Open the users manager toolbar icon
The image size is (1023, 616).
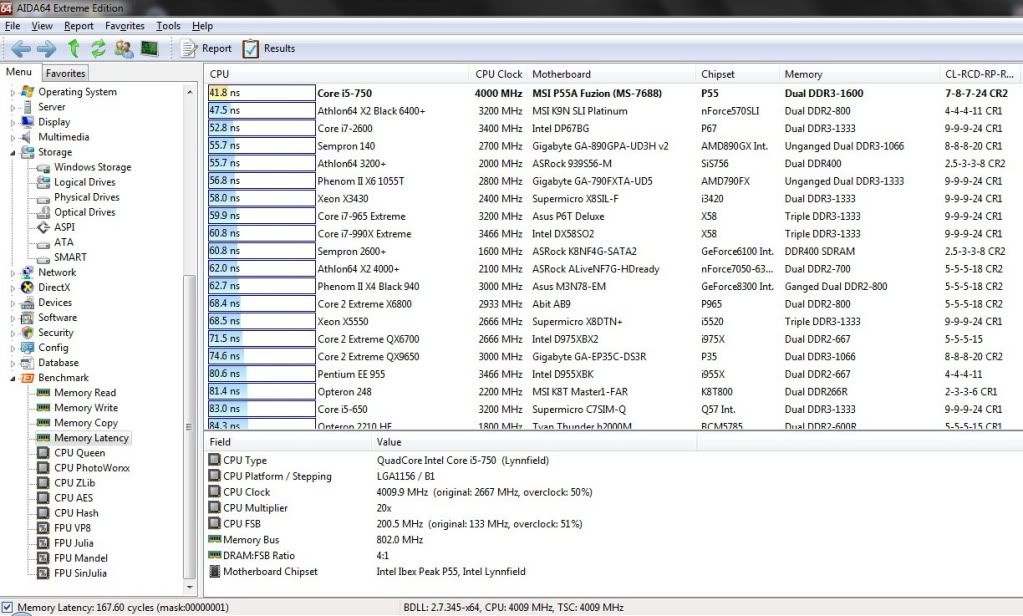pyautogui.click(x=123, y=48)
